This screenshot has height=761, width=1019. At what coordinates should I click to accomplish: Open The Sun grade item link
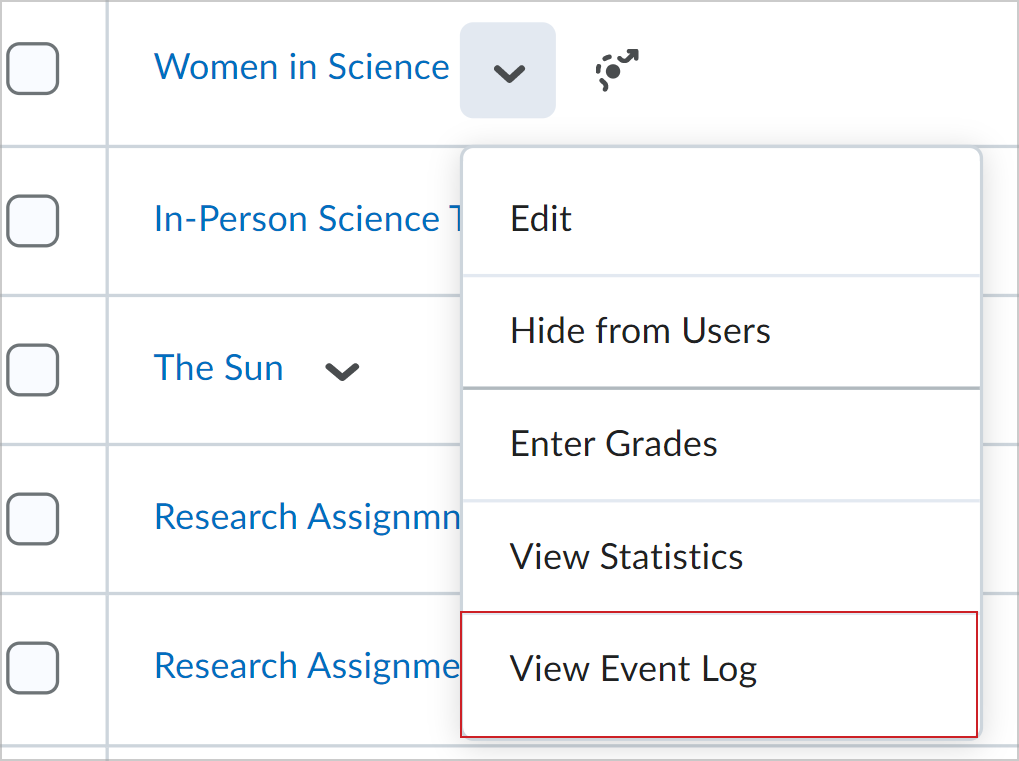pos(218,368)
